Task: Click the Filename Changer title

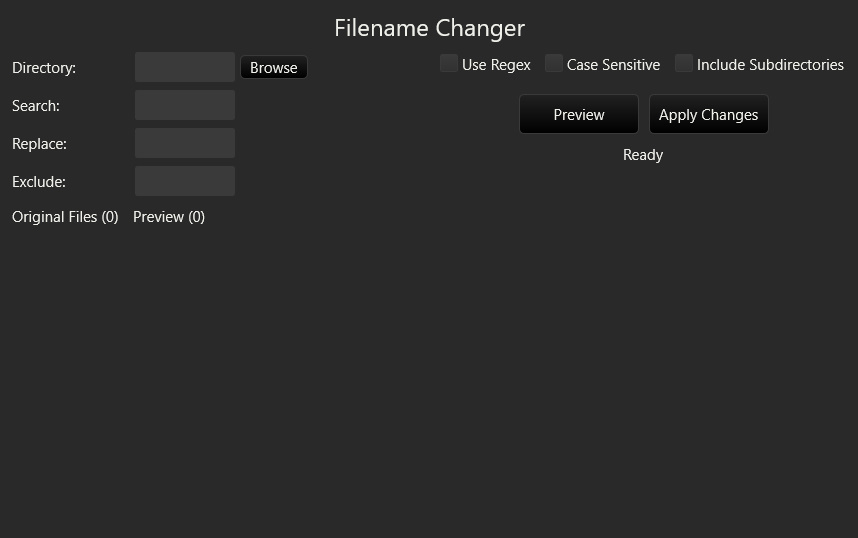Action: click(x=429, y=28)
